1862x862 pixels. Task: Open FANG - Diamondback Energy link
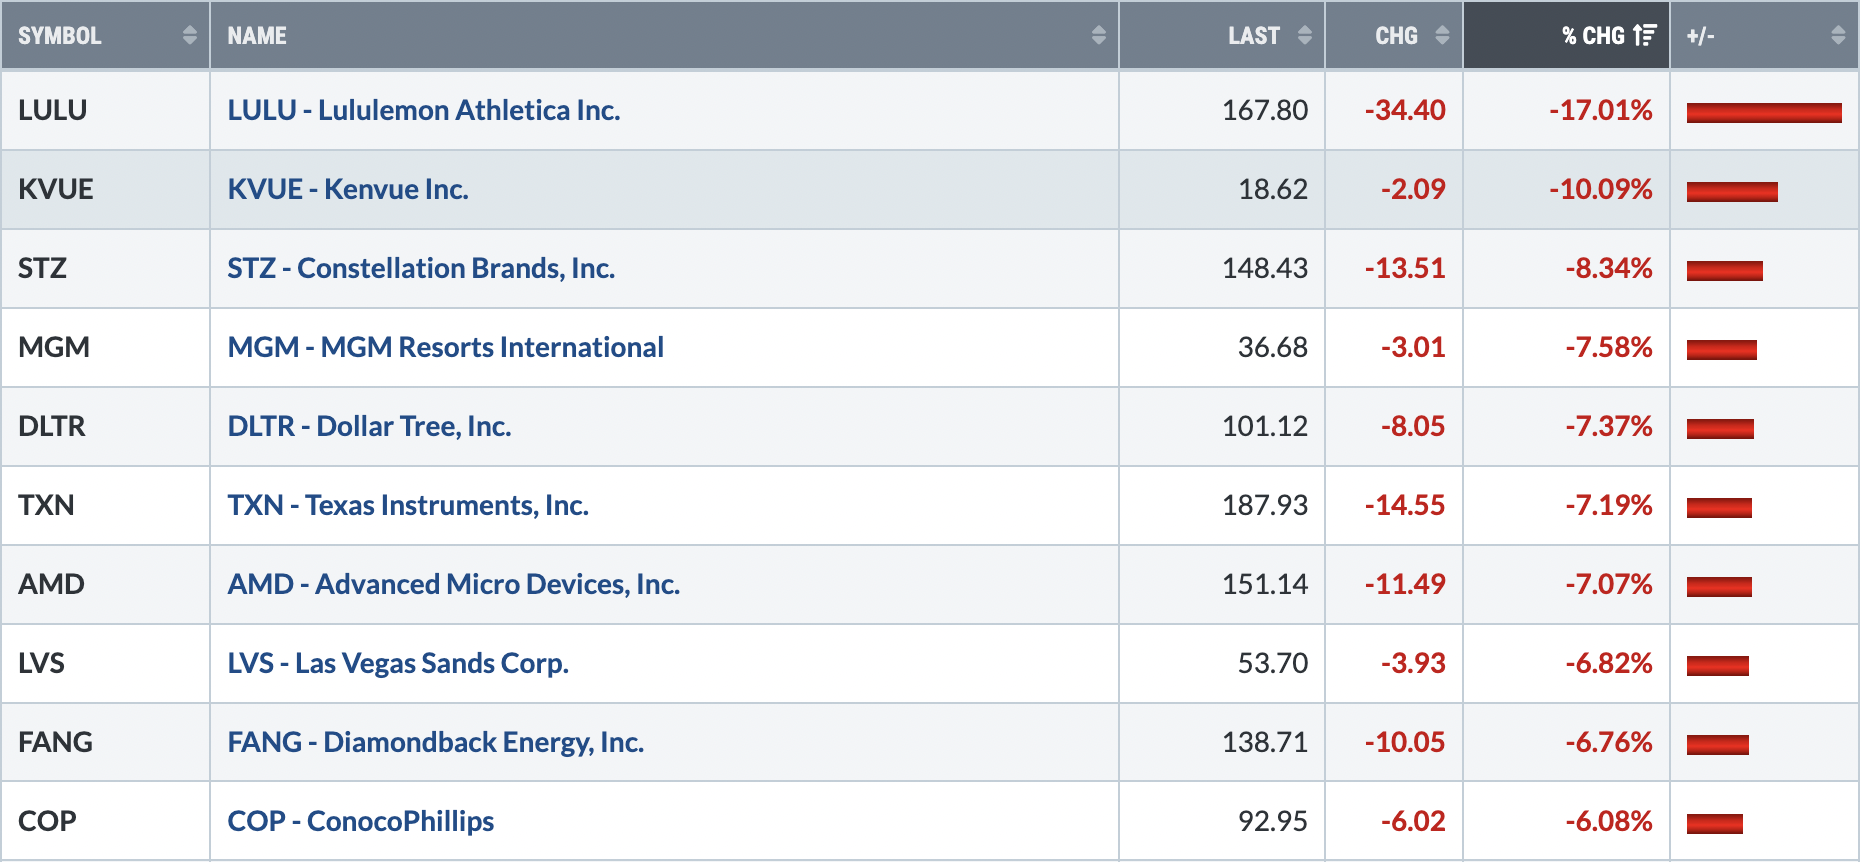(x=436, y=742)
